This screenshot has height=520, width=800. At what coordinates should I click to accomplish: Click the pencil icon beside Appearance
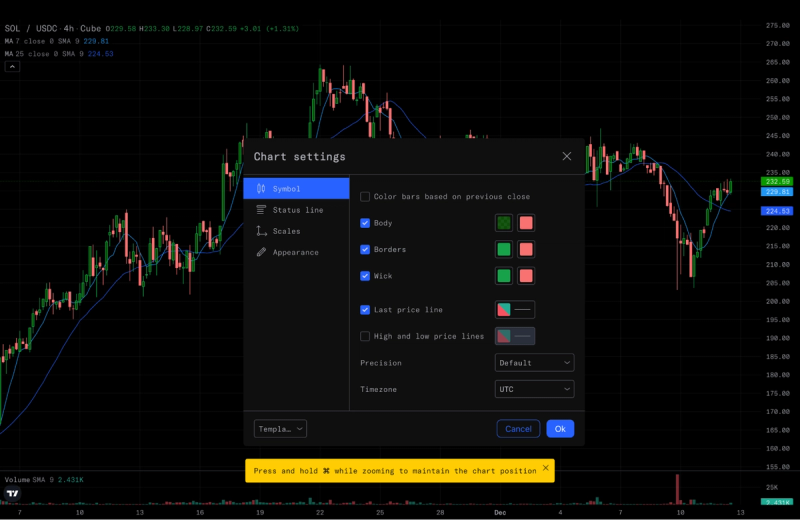pos(261,252)
